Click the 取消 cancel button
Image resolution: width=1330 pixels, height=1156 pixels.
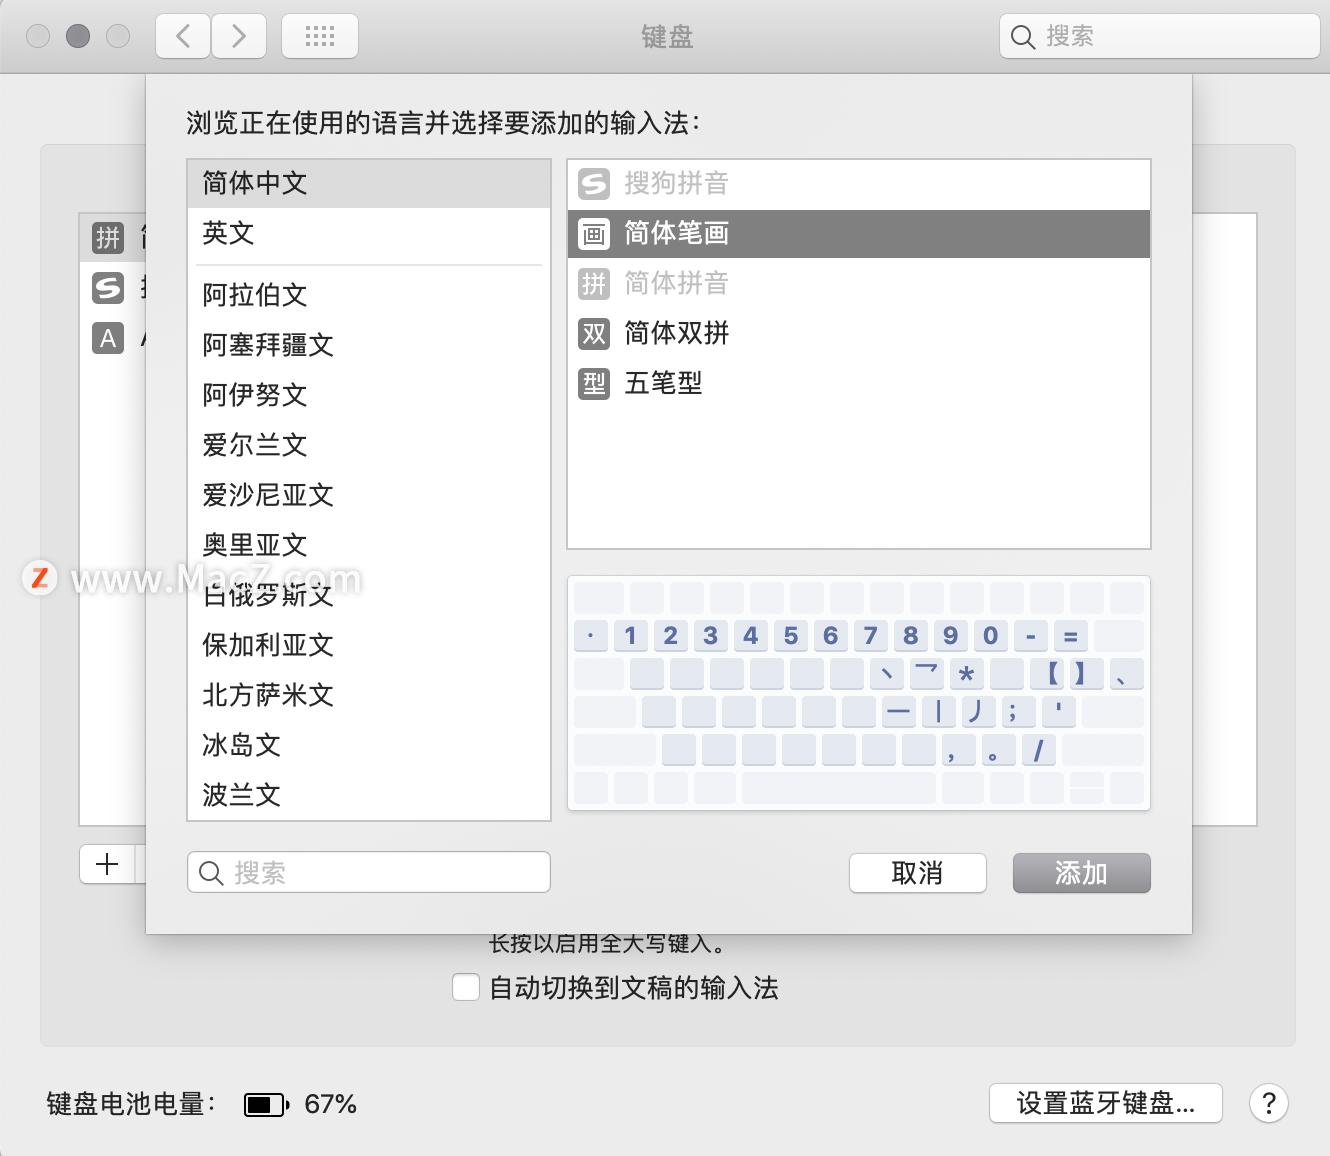click(917, 872)
